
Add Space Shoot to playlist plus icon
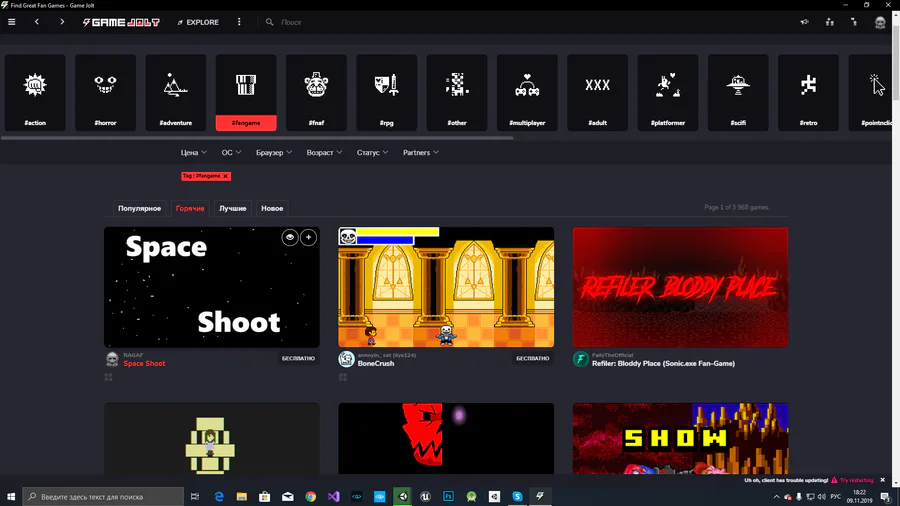click(308, 237)
